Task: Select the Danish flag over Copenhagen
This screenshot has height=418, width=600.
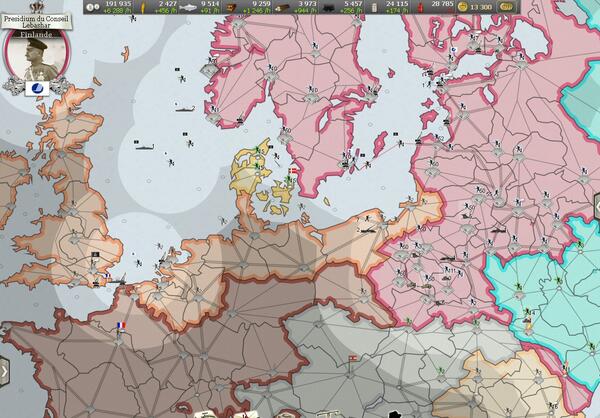Action: (292, 171)
